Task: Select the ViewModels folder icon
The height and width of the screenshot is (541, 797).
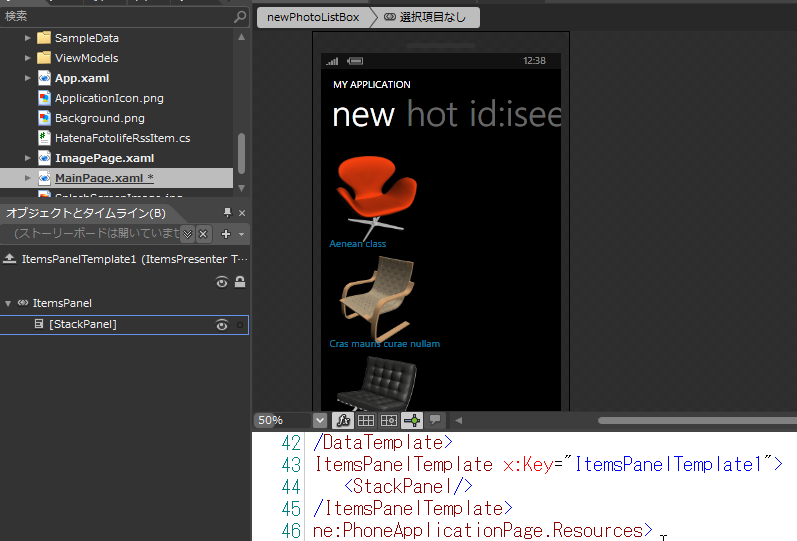Action: click(x=44, y=57)
